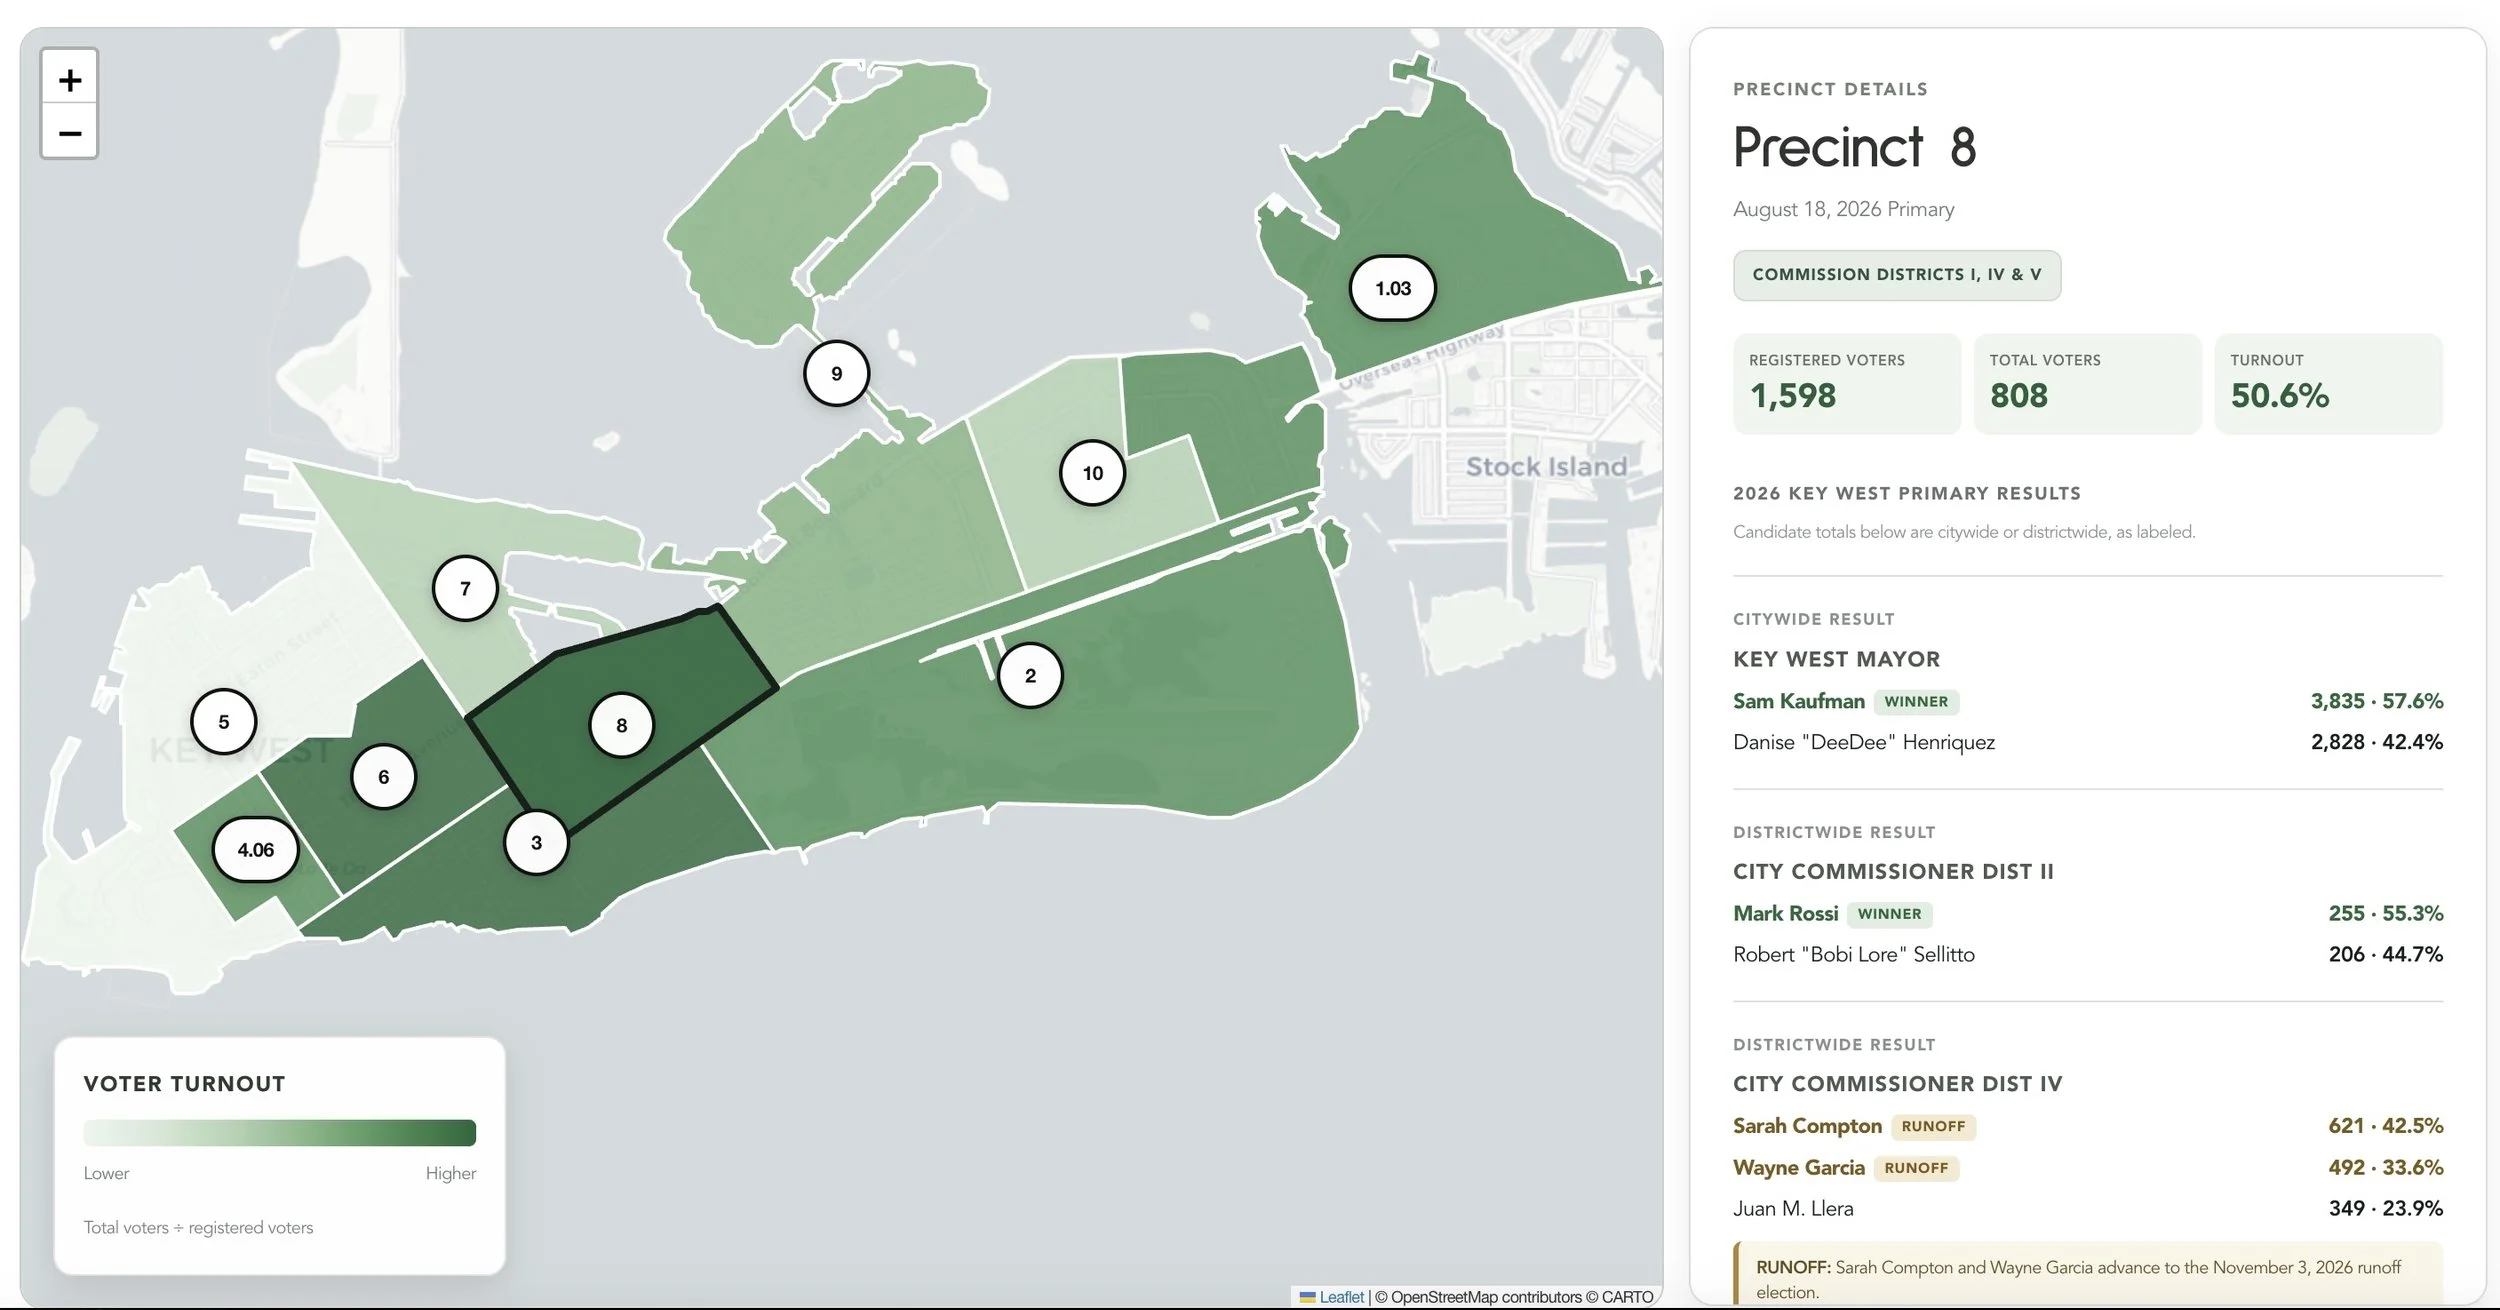This screenshot has height=1310, width=2500.
Task: Click candidate name Mark Rossi
Action: pyautogui.click(x=1786, y=913)
